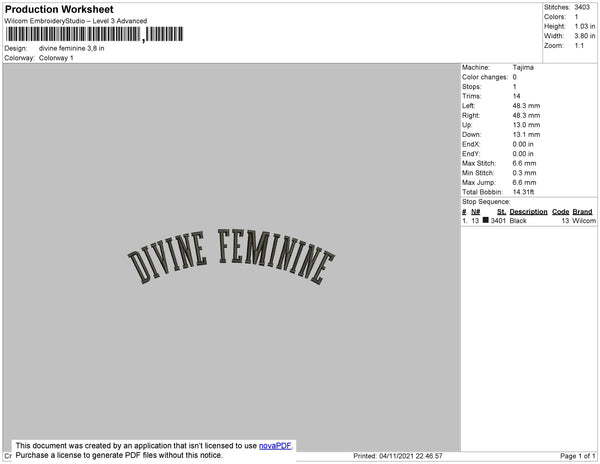Click the Trims value 14
This screenshot has height=464, width=600.
517,96
